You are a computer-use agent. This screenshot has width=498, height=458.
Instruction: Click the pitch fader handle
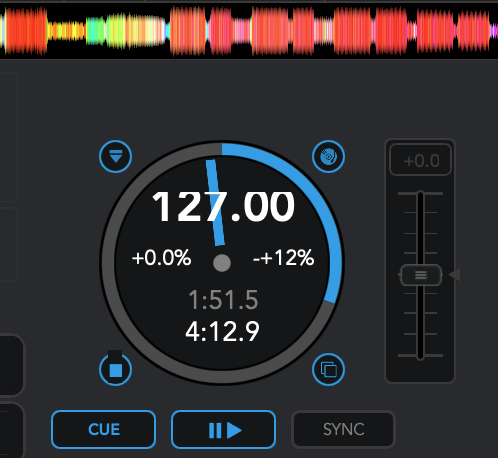[421, 275]
